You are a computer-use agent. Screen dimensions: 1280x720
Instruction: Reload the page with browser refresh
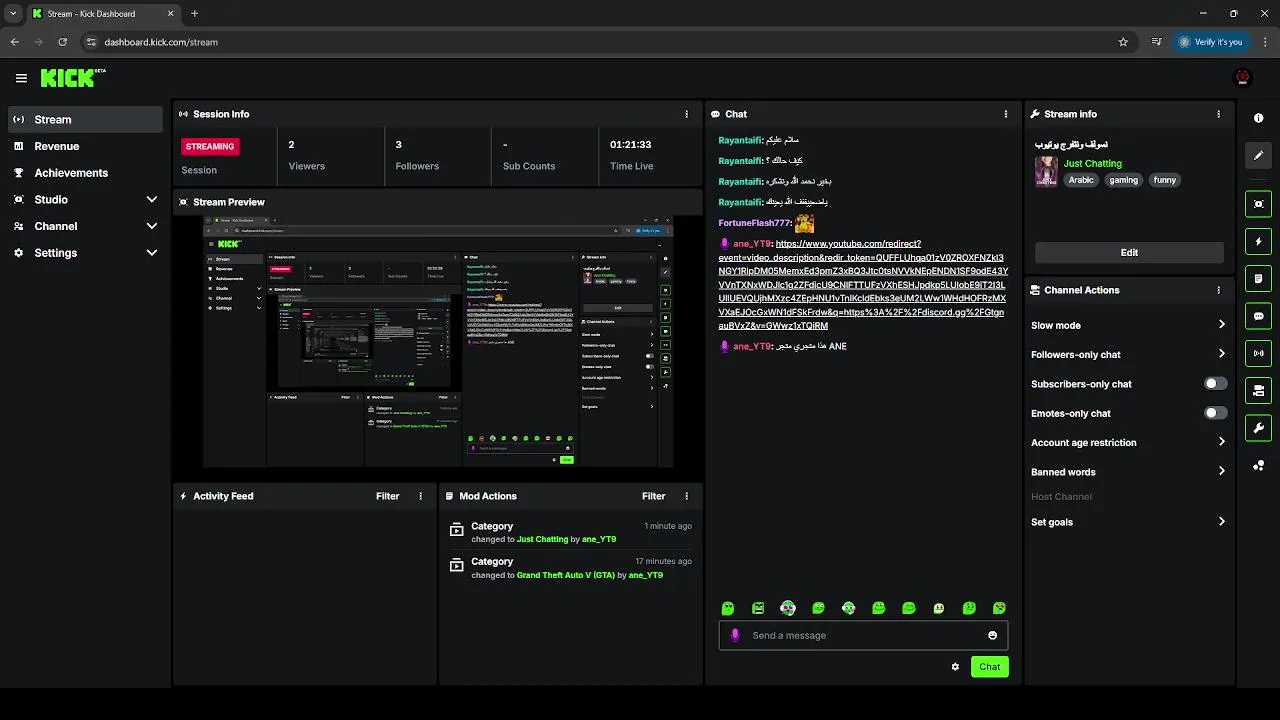click(x=62, y=42)
